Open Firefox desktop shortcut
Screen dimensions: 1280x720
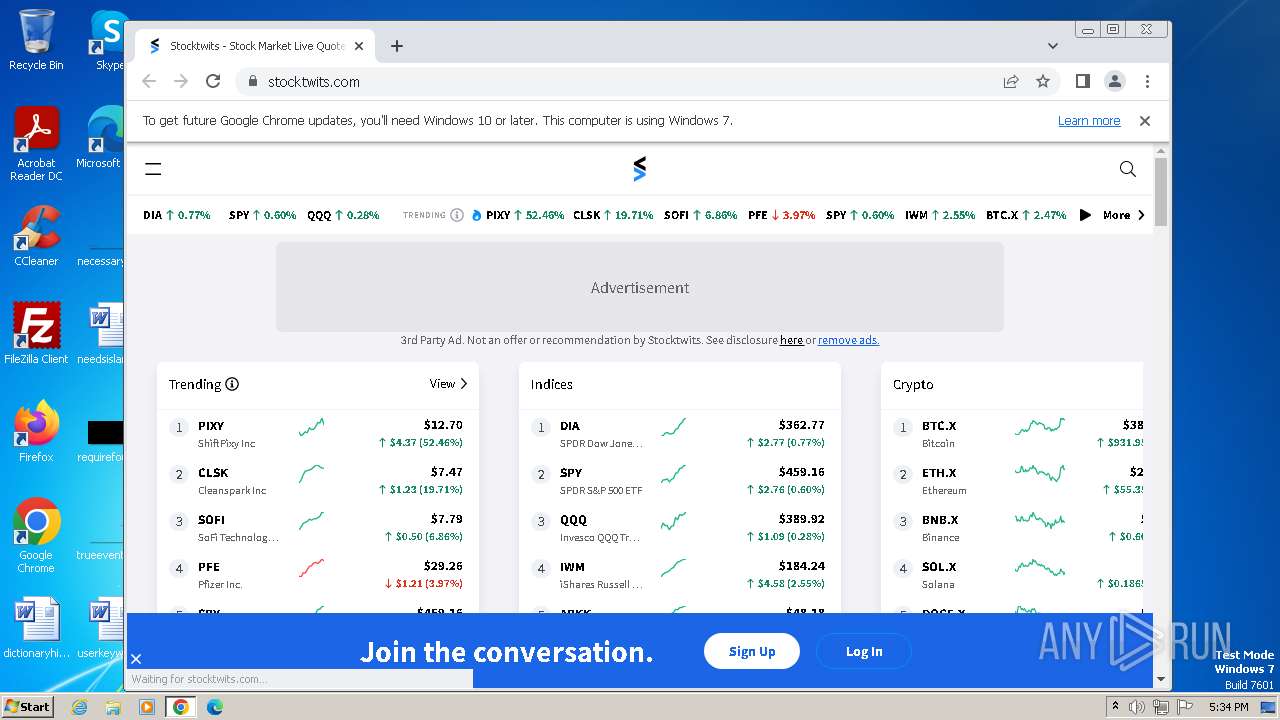[x=36, y=431]
